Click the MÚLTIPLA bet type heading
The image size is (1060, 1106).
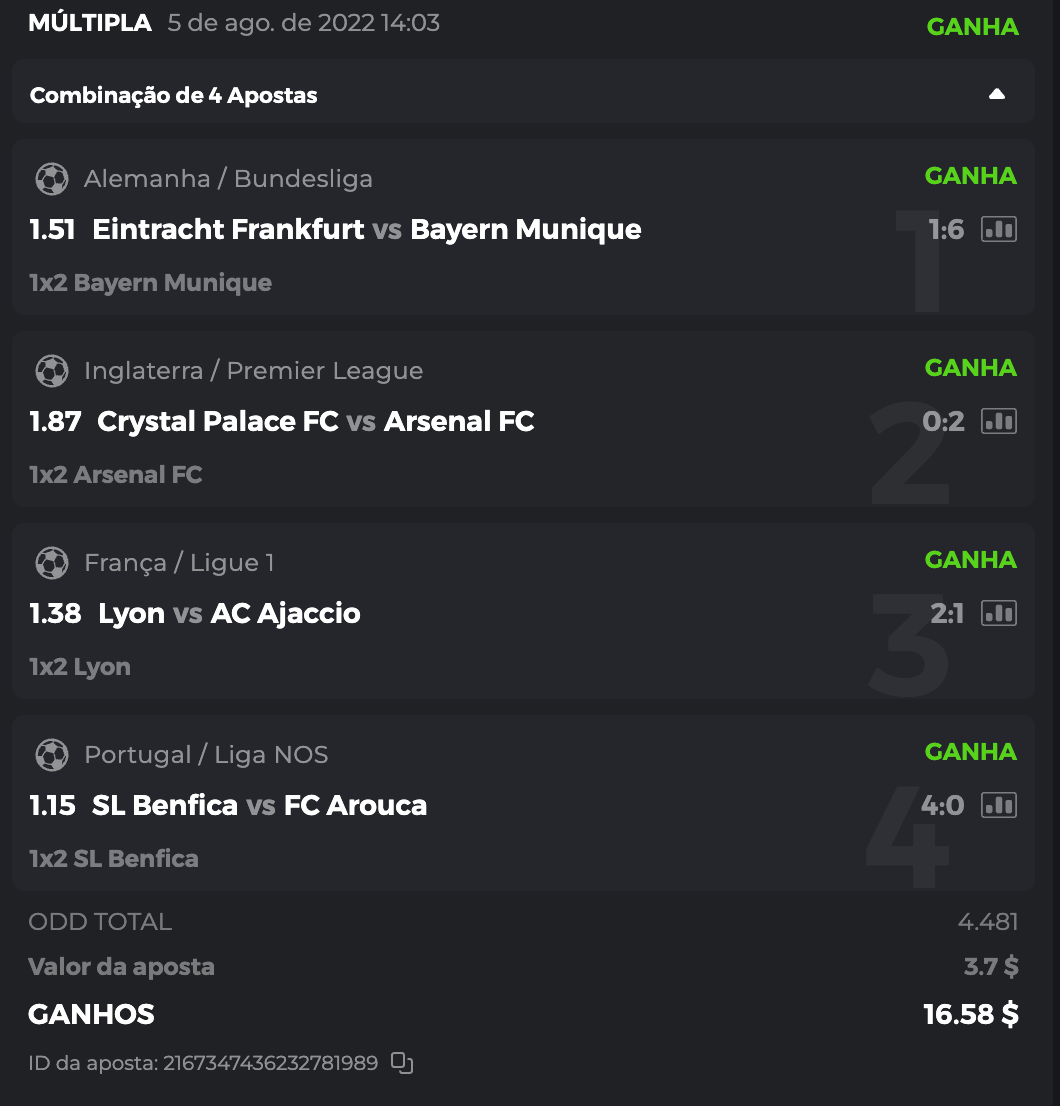tap(90, 23)
